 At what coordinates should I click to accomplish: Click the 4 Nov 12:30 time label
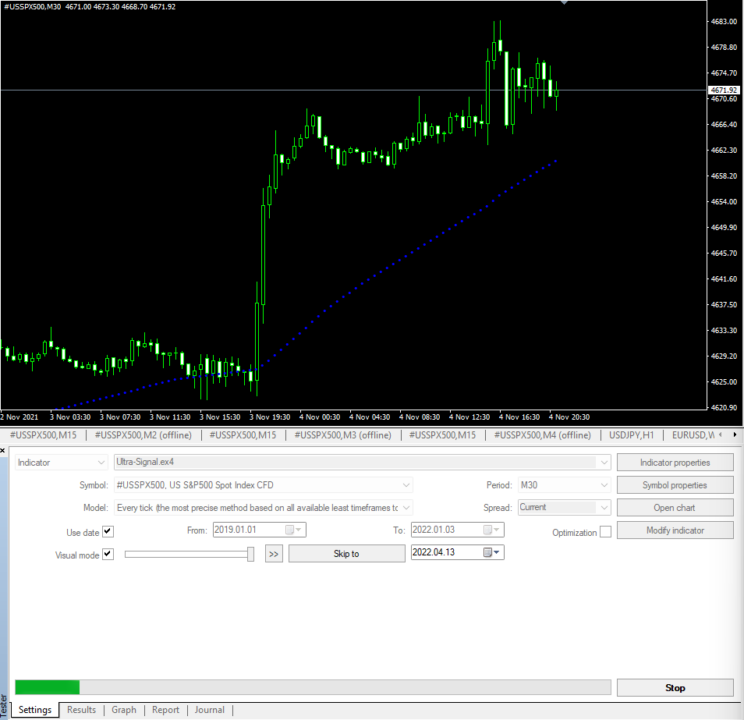(x=469, y=417)
